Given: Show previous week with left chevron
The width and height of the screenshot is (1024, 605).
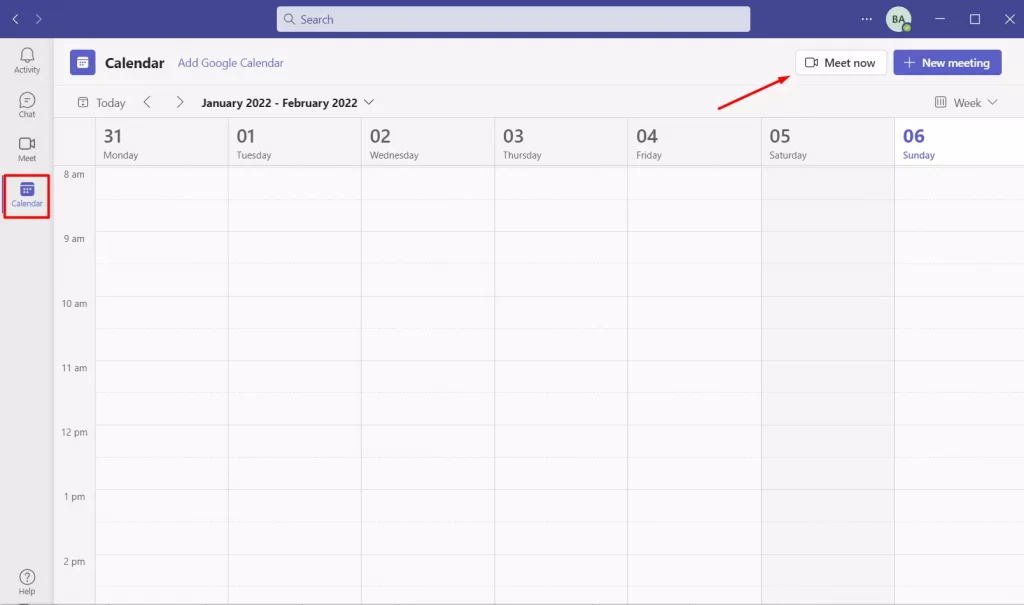Looking at the screenshot, I should (148, 102).
